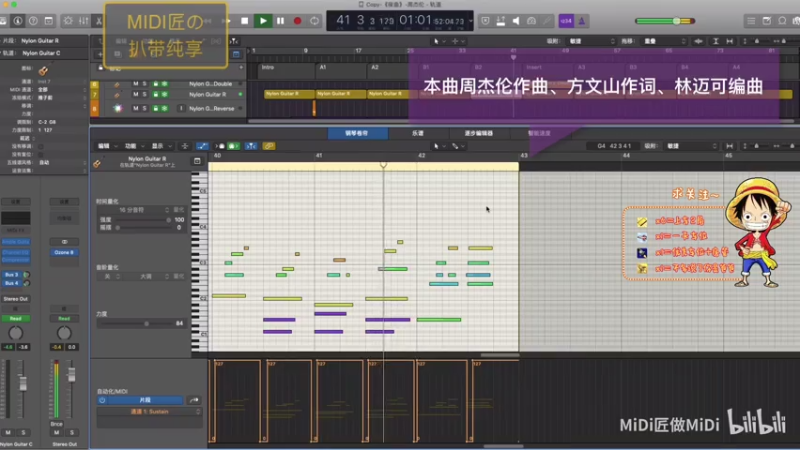
Task: Click the Stereo Out output slot
Action: (x=15, y=299)
